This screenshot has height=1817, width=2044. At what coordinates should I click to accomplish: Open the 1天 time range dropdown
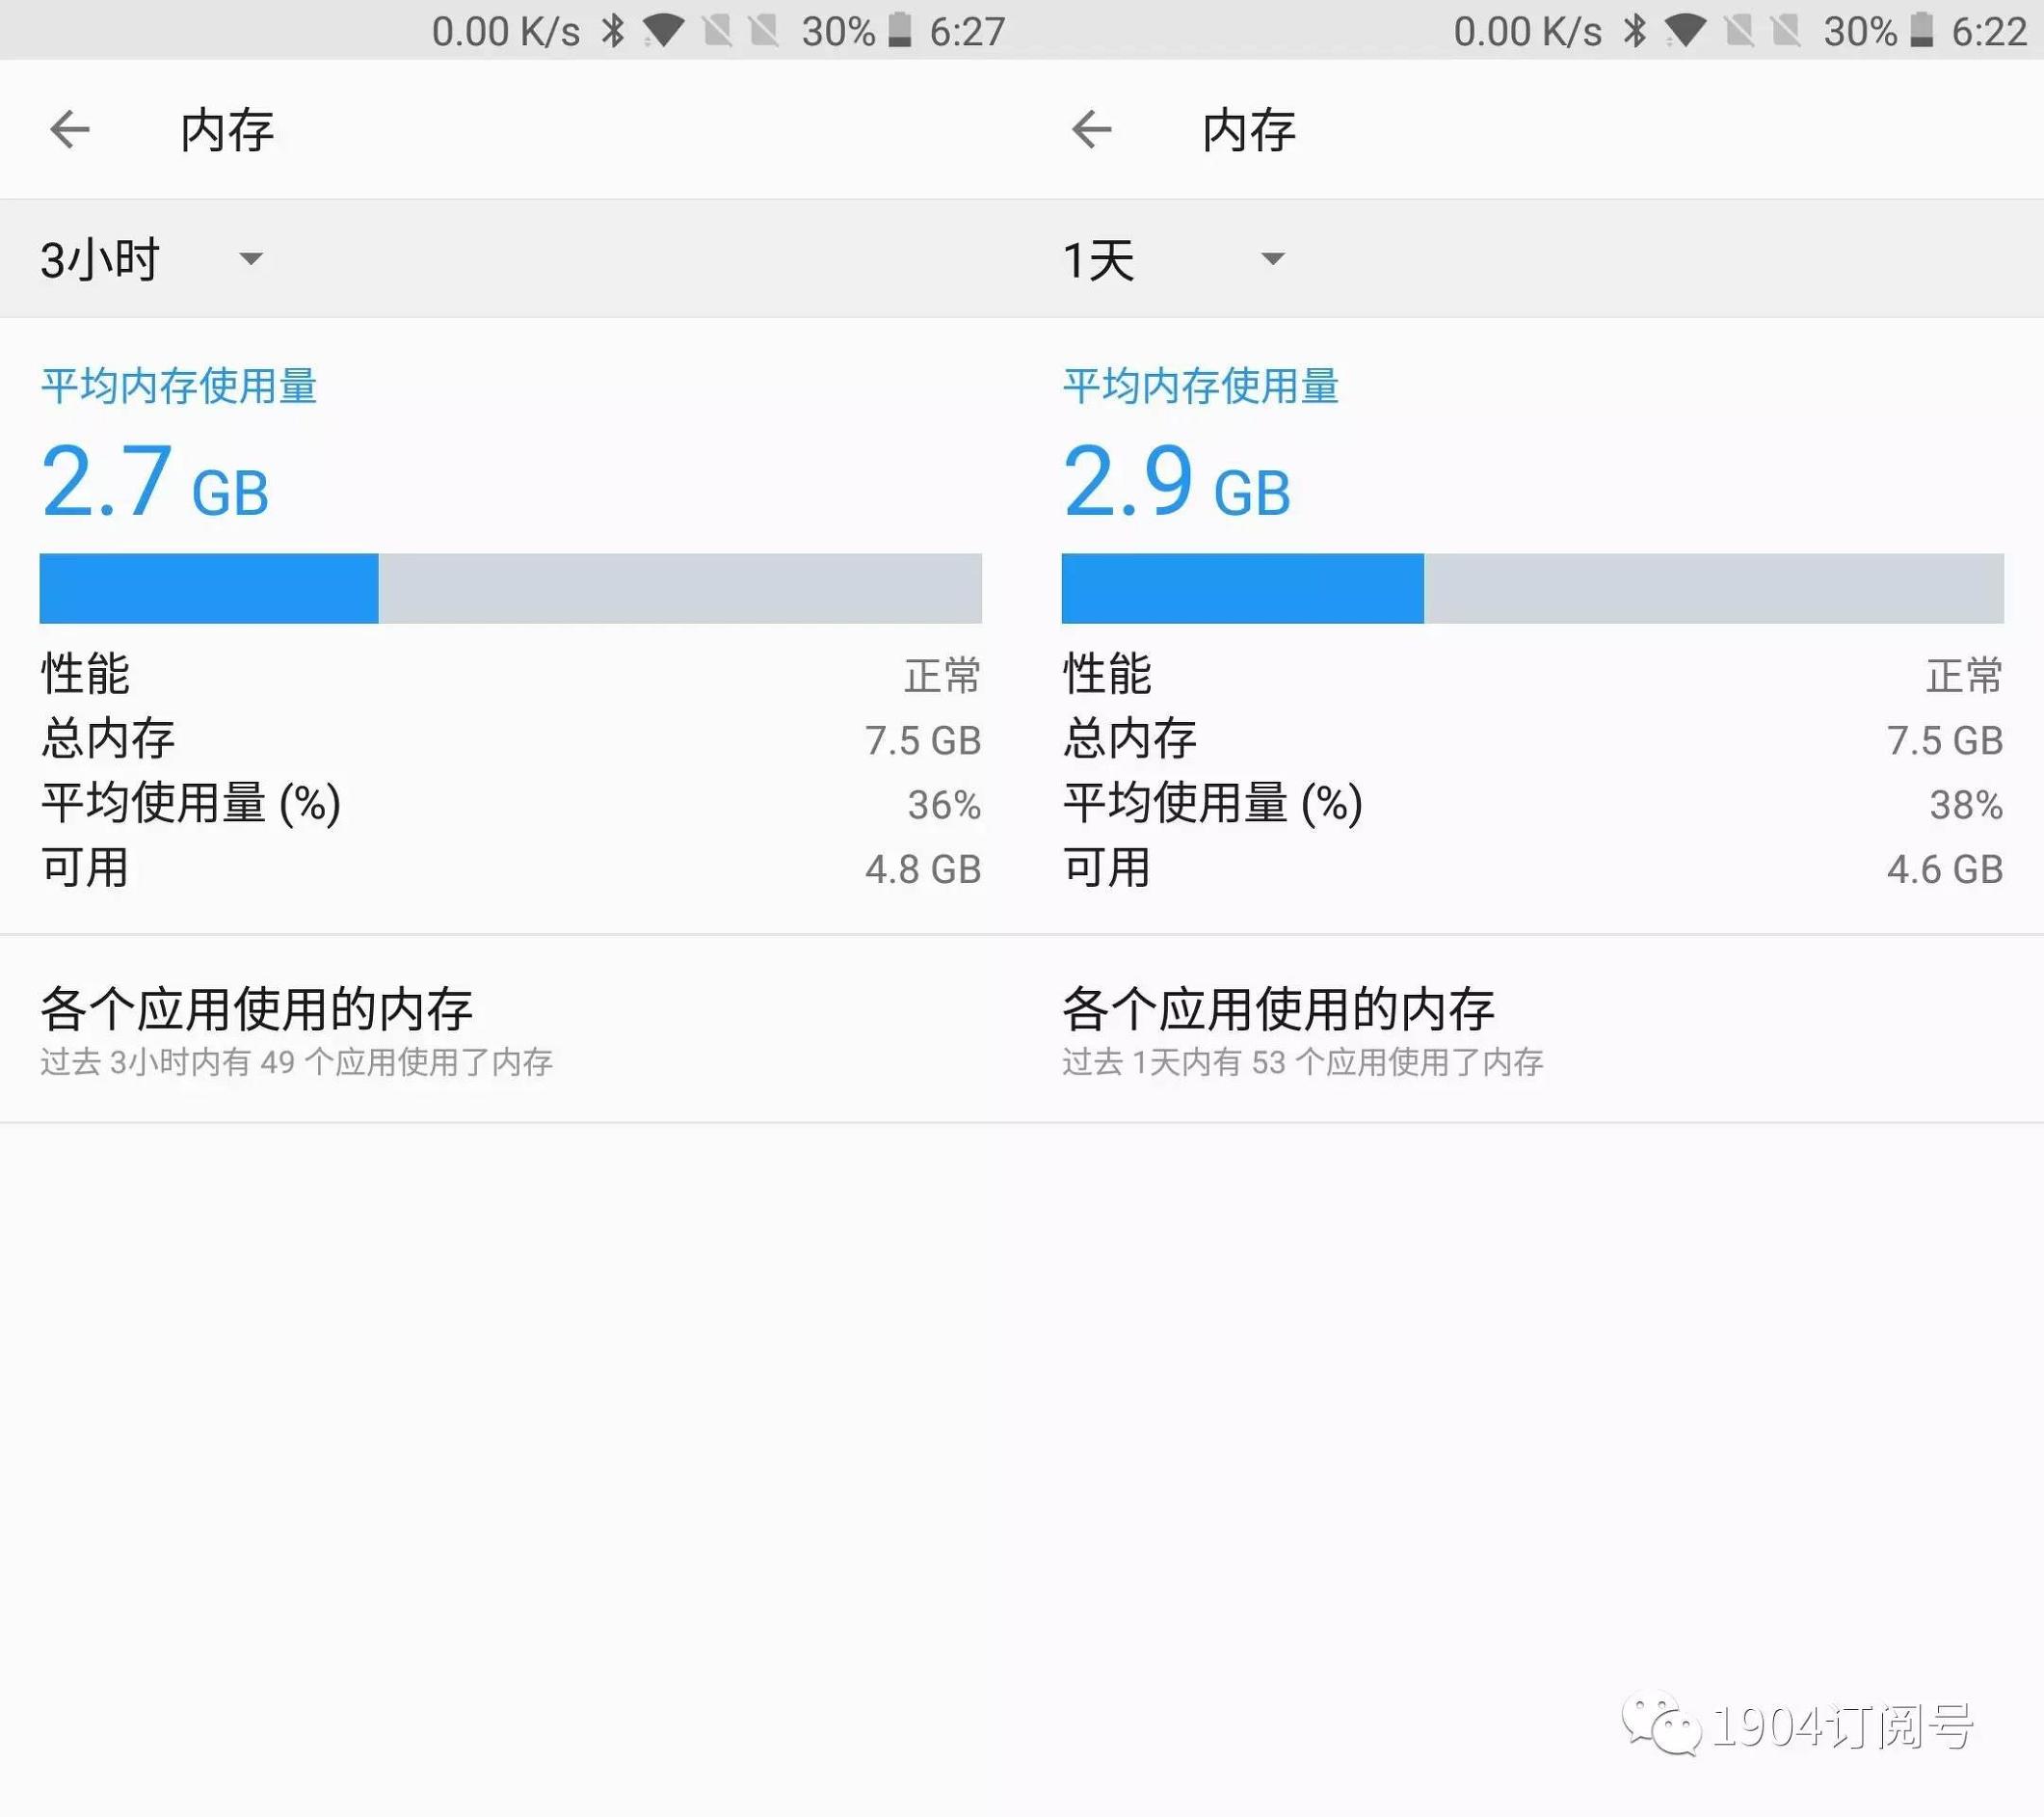click(x=1170, y=258)
